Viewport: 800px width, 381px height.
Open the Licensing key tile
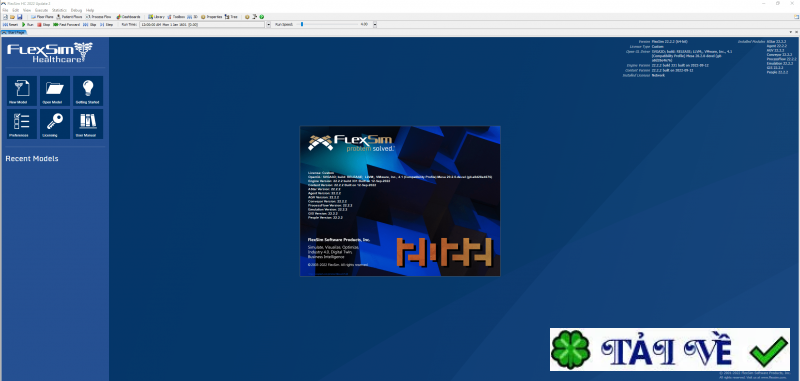point(55,124)
